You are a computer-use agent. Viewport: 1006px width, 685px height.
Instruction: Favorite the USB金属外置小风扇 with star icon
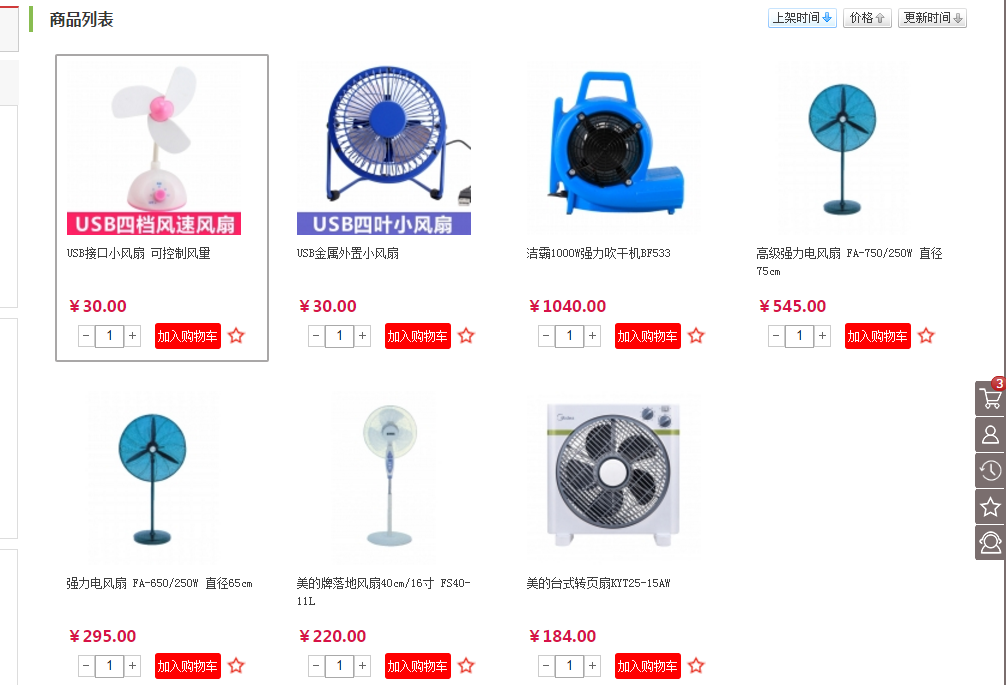(466, 335)
